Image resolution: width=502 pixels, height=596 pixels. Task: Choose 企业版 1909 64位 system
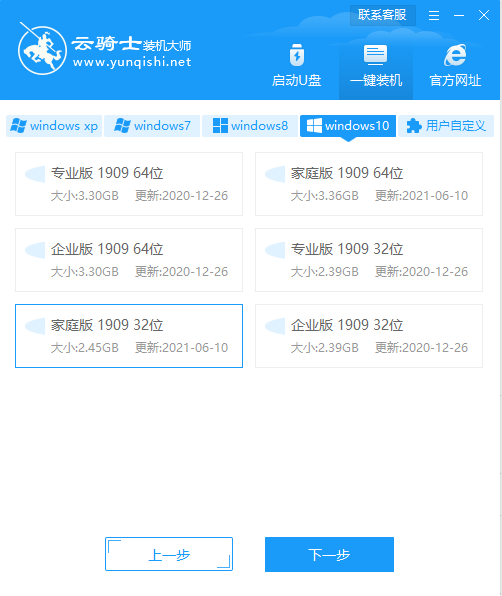pyautogui.click(x=129, y=260)
